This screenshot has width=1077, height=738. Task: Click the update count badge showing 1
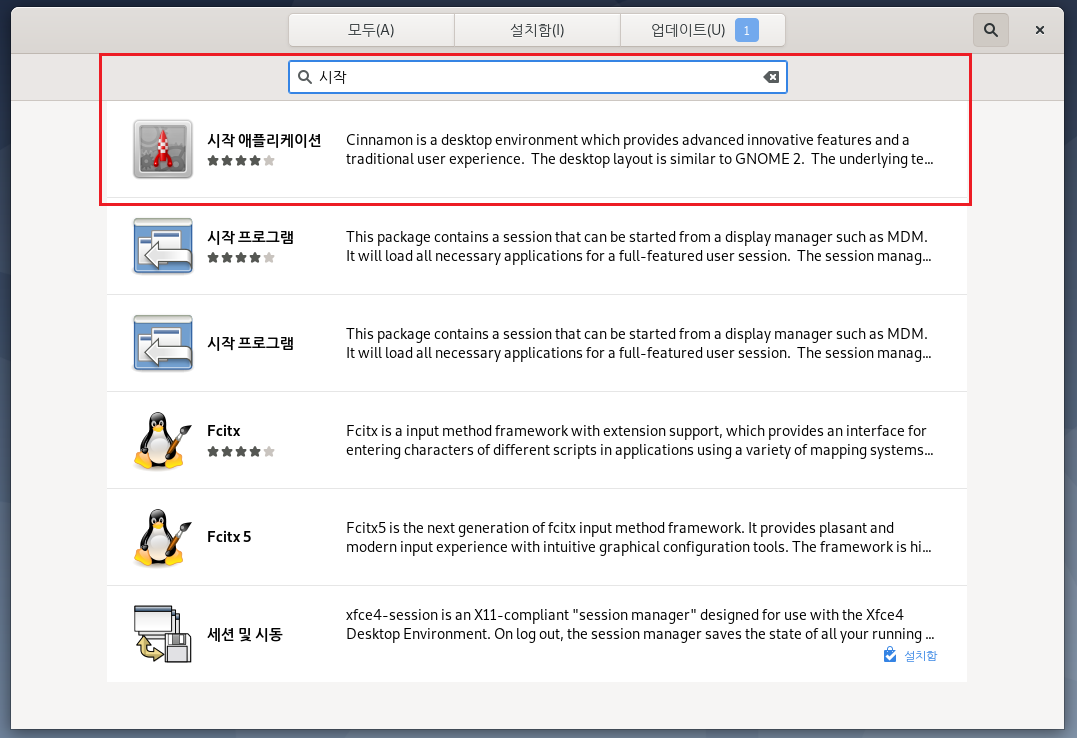click(x=747, y=30)
